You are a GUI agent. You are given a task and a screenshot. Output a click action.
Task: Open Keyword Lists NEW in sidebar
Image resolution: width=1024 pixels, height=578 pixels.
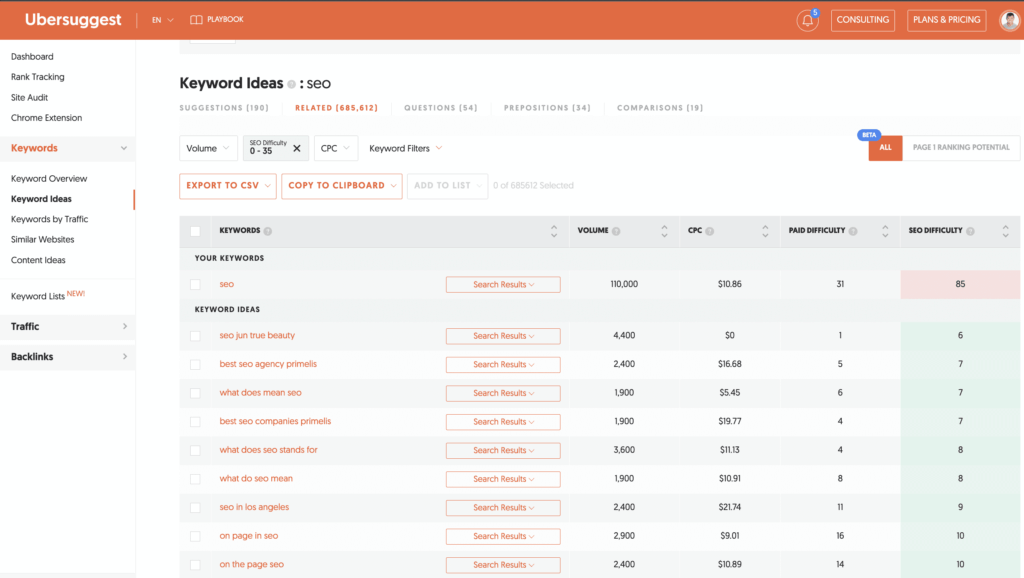pyautogui.click(x=48, y=296)
